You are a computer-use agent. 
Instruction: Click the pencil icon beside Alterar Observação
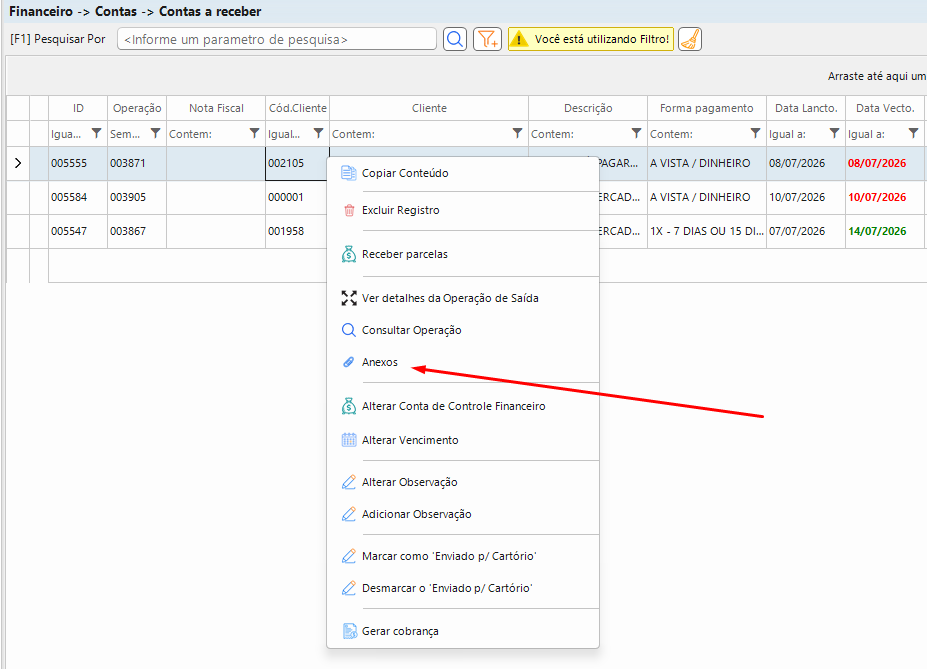349,482
